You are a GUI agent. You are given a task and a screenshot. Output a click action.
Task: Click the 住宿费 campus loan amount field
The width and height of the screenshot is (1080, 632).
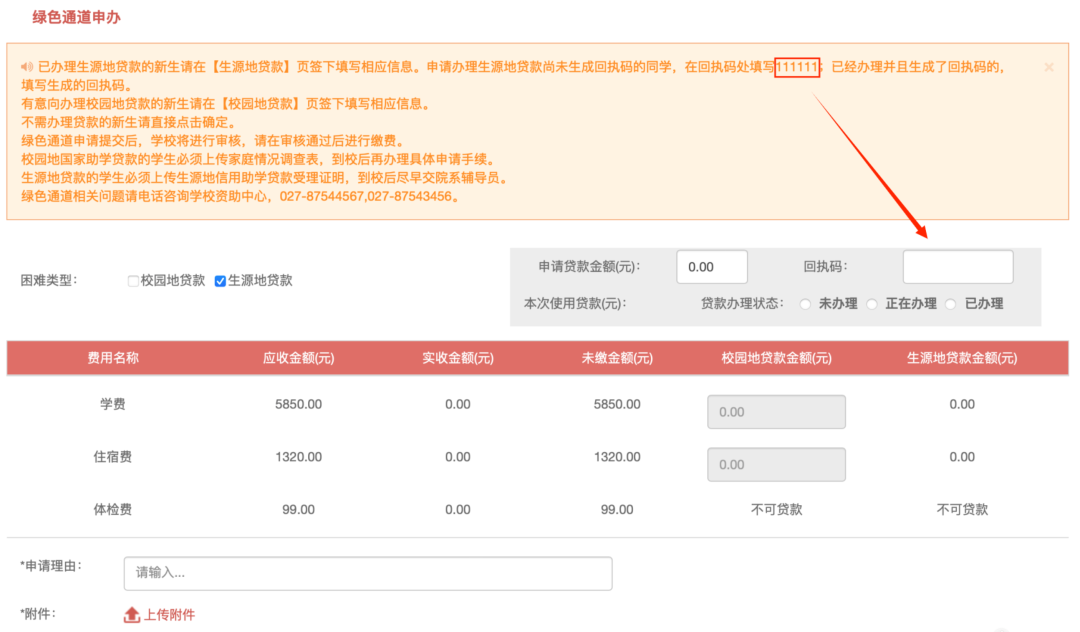[x=776, y=464]
